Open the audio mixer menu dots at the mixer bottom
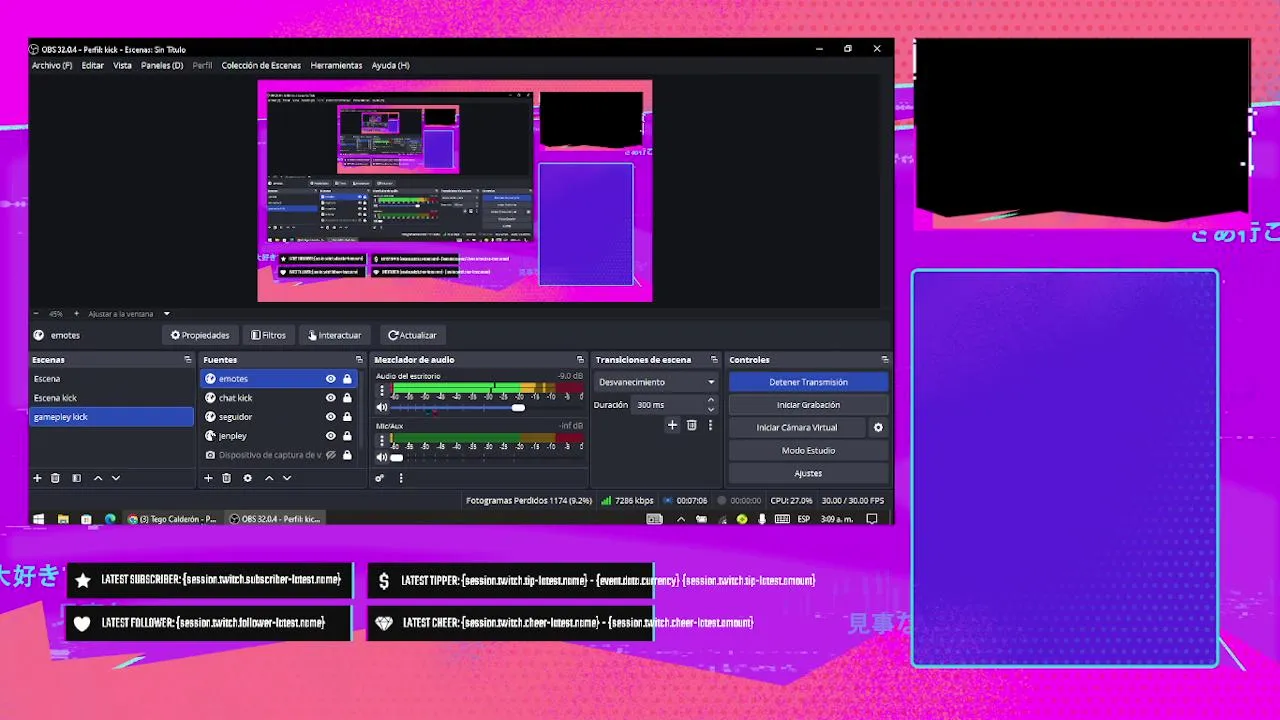The width and height of the screenshot is (1280, 720). (x=401, y=478)
